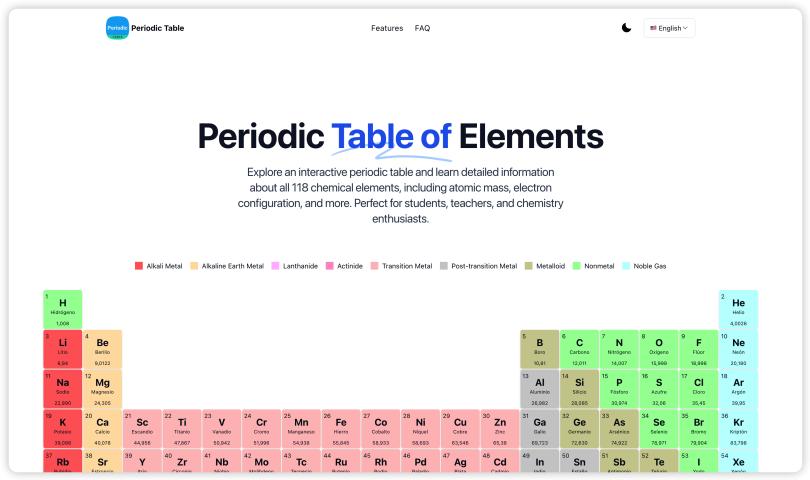Click the Iron (Fe) element tile
810x480 pixels.
pyautogui.click(x=341, y=428)
